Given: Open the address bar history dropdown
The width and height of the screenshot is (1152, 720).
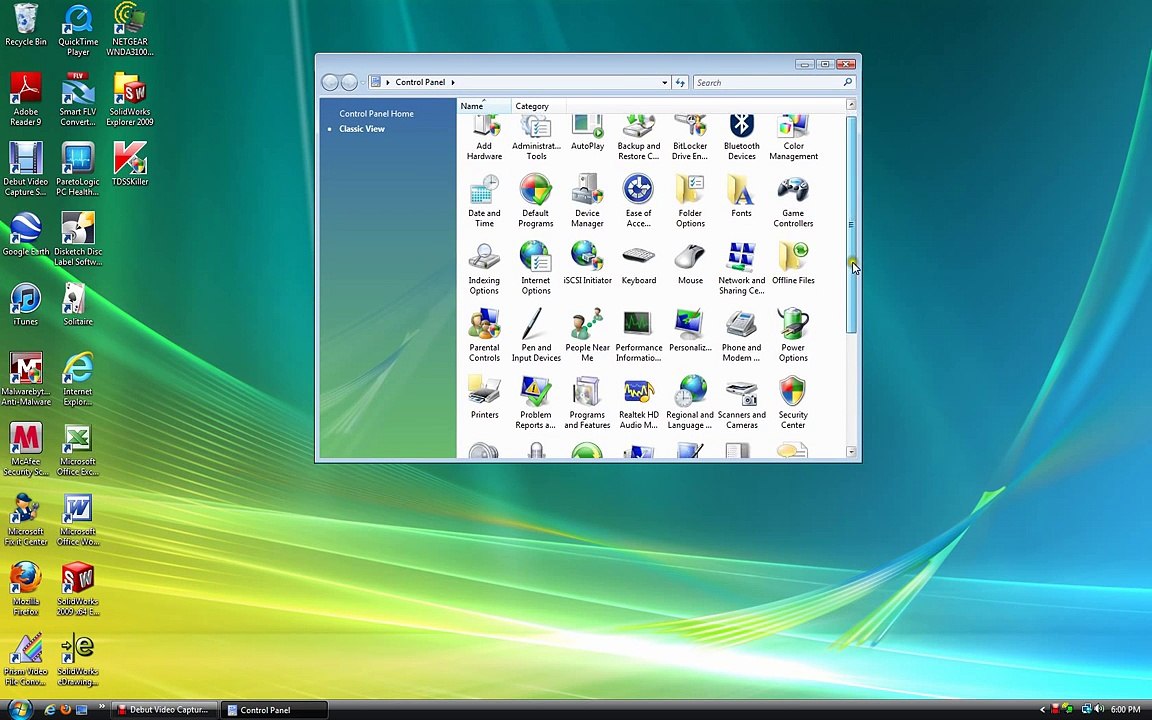Looking at the screenshot, I should (664, 83).
